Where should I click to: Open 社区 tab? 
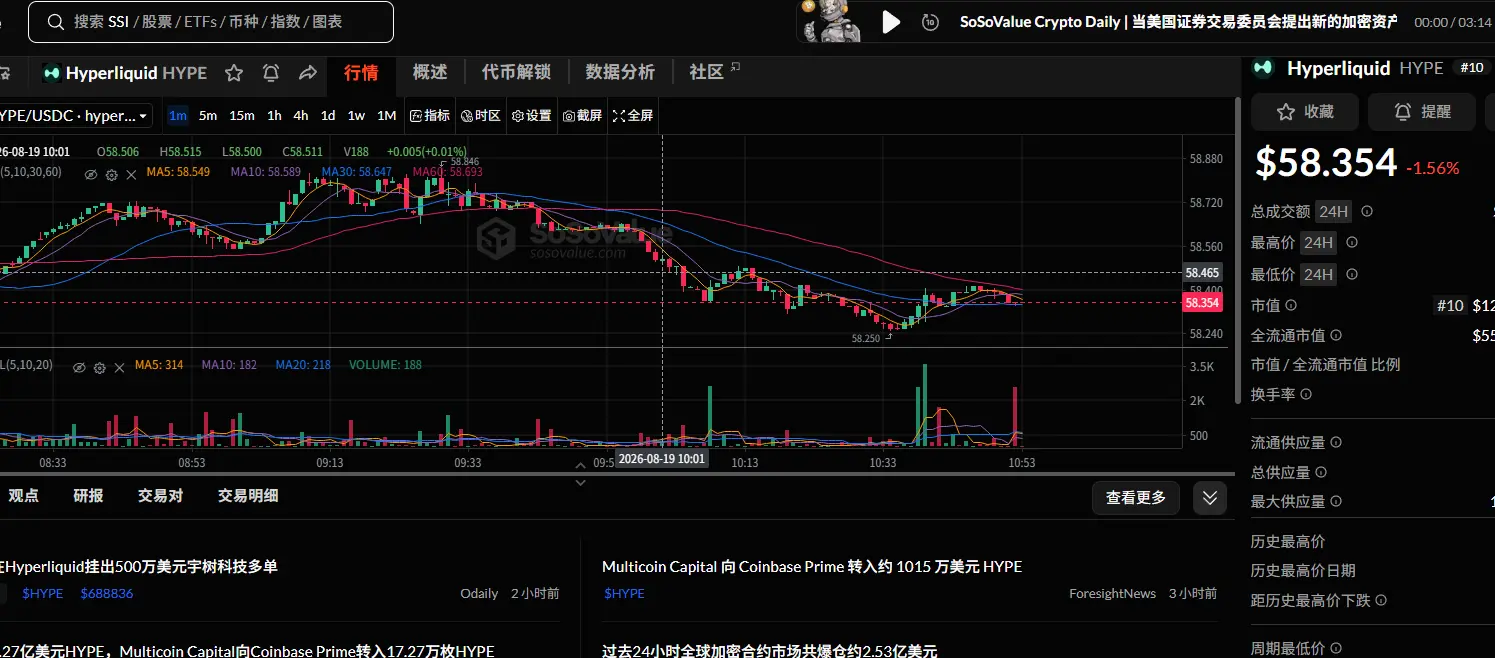coord(714,72)
